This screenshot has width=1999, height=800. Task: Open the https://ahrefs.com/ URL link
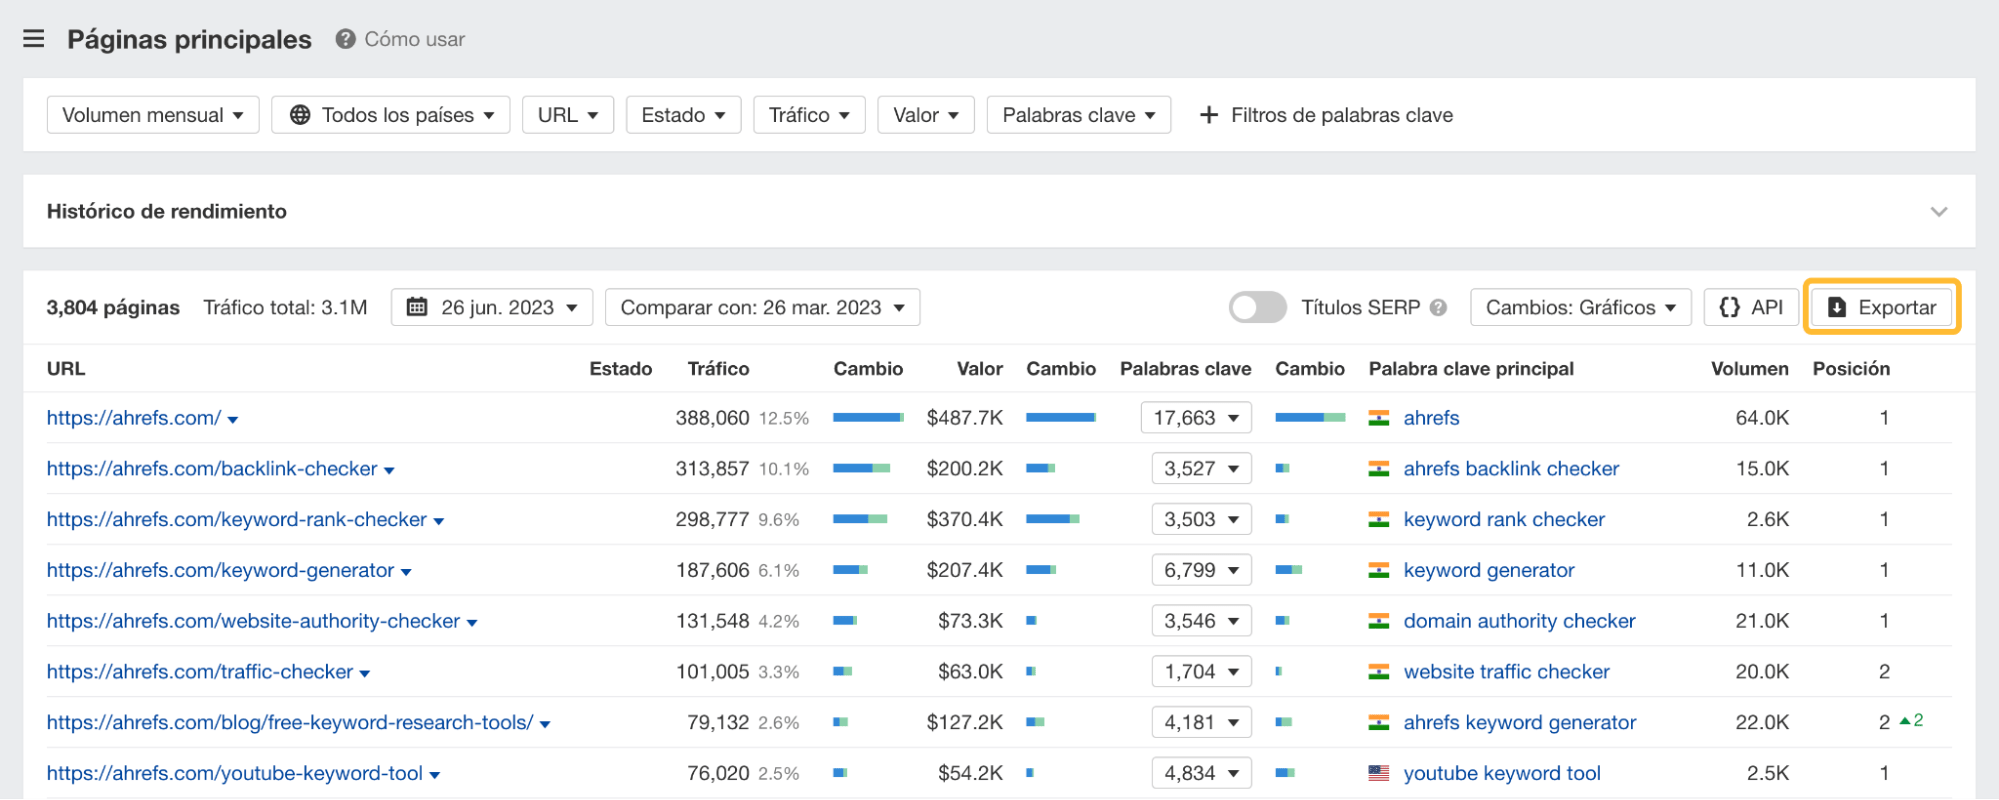(134, 418)
